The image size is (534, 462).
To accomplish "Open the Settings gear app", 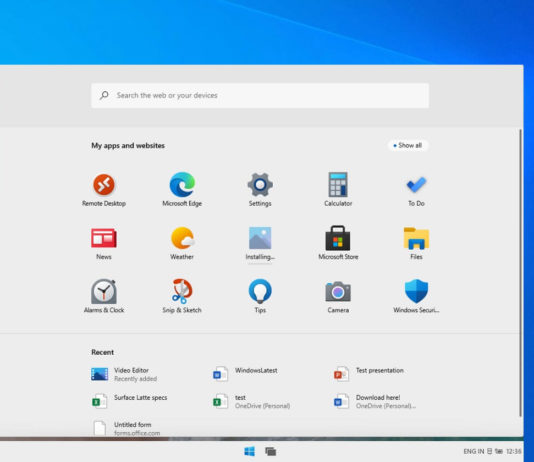I will pyautogui.click(x=260, y=190).
